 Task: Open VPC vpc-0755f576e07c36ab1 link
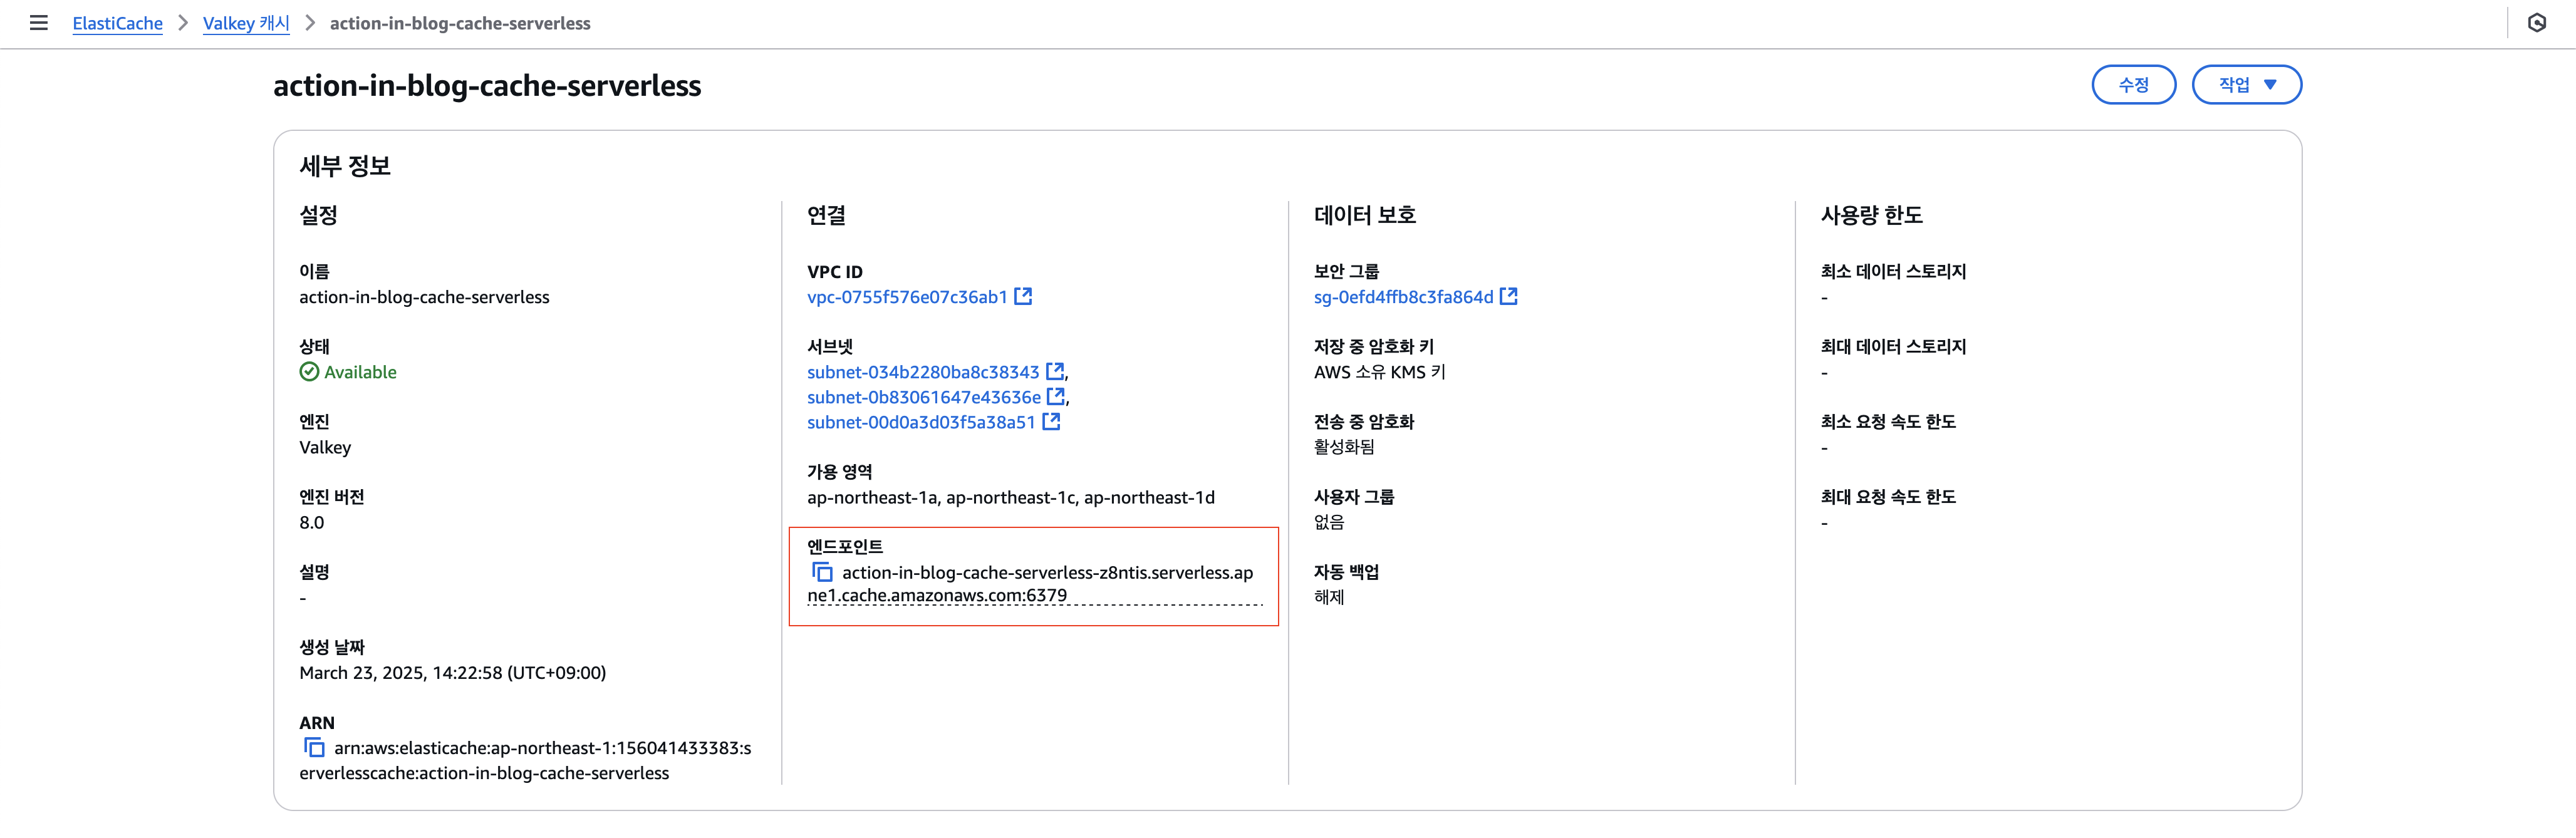point(906,297)
